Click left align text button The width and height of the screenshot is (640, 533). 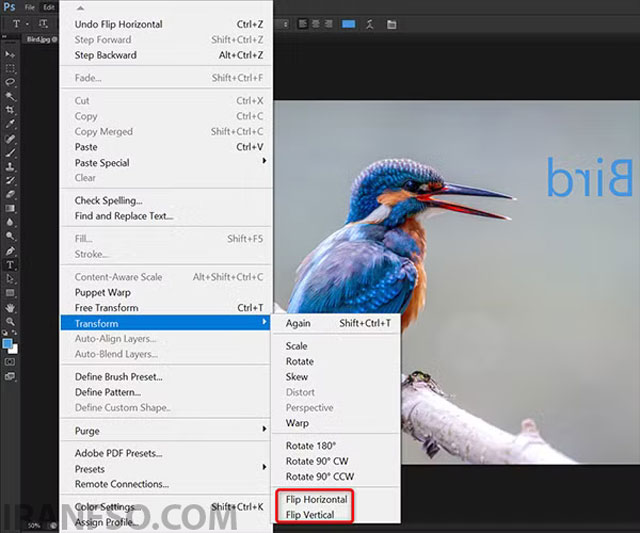click(x=302, y=24)
